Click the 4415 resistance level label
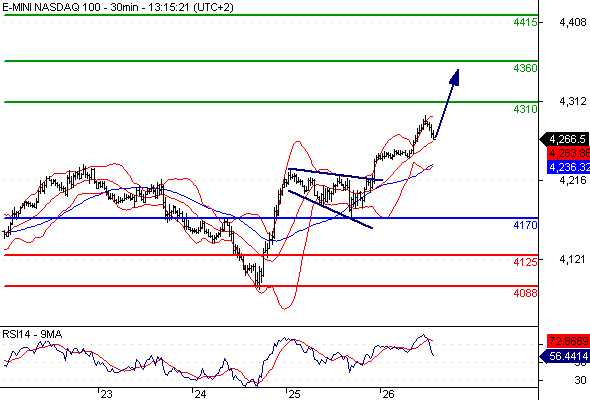 tap(525, 22)
